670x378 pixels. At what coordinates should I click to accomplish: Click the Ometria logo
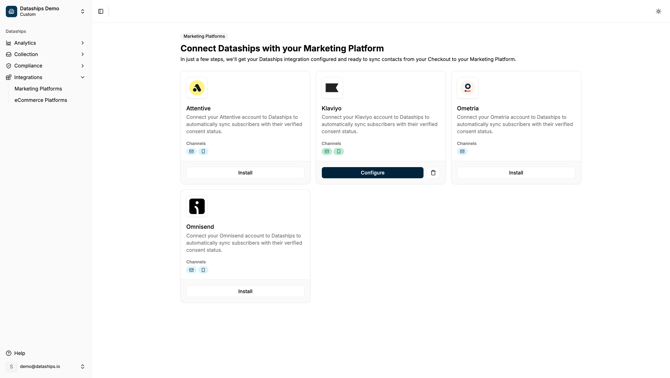[467, 88]
